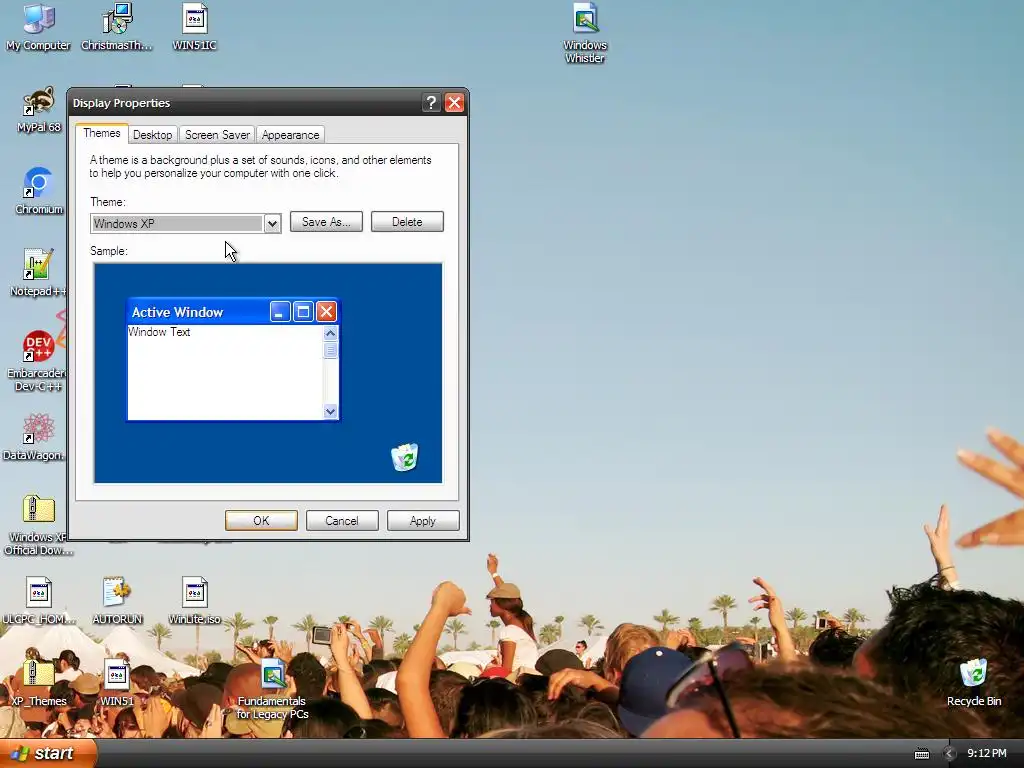Click the sample recycle bin in preview
The width and height of the screenshot is (1024, 768).
405,457
